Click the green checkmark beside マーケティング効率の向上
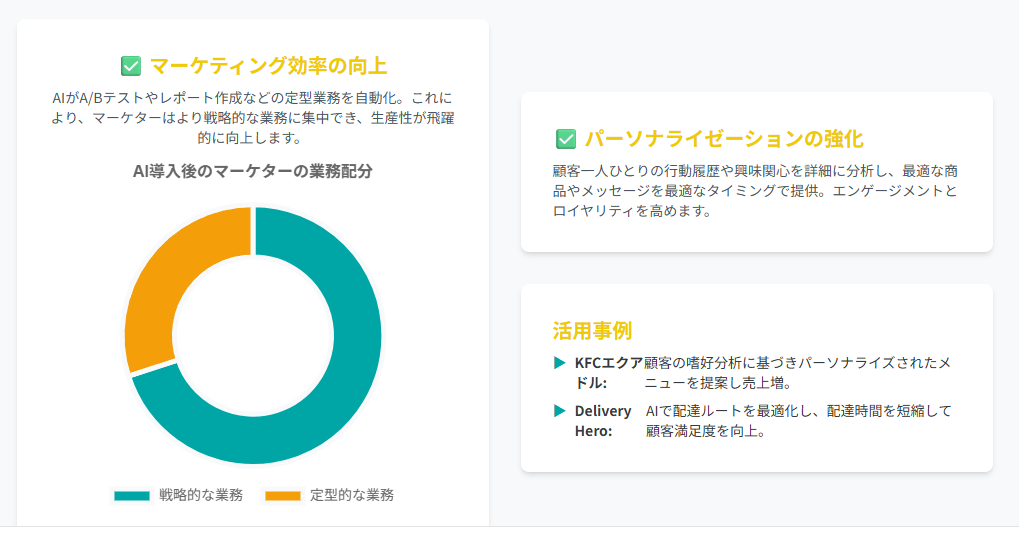 [131, 66]
